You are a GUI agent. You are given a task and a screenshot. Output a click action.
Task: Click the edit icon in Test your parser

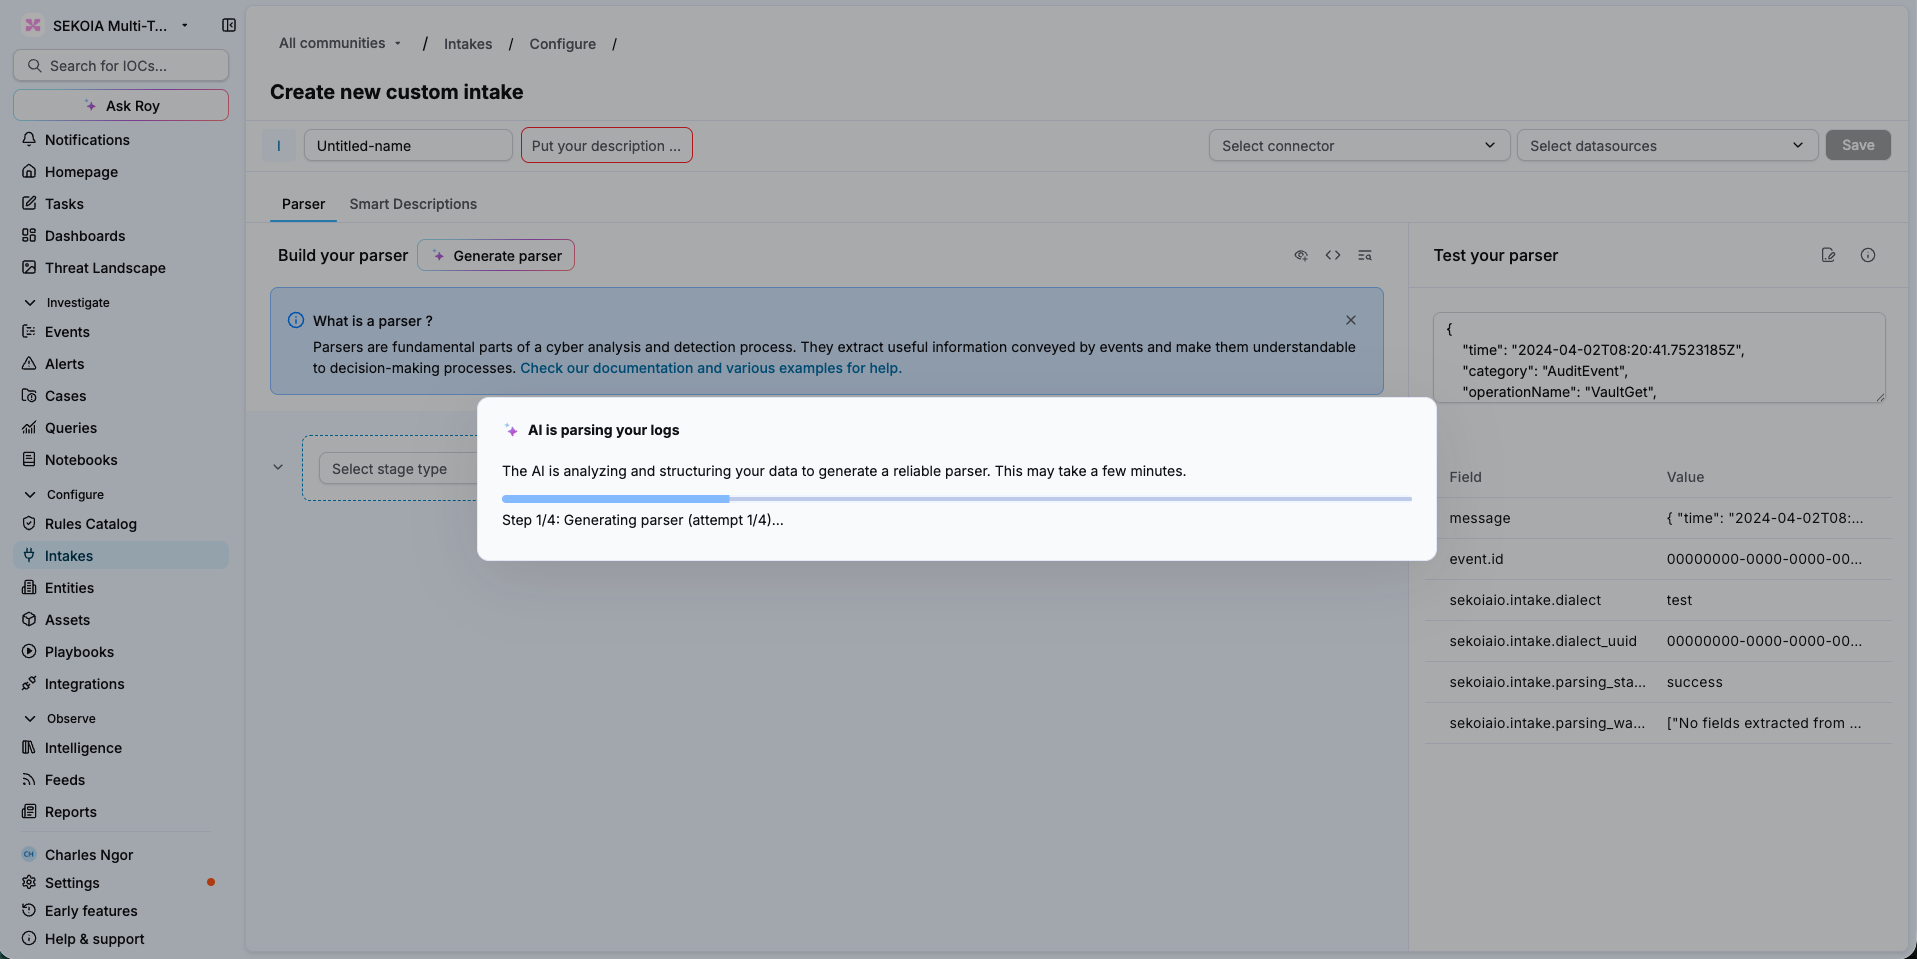[1829, 255]
